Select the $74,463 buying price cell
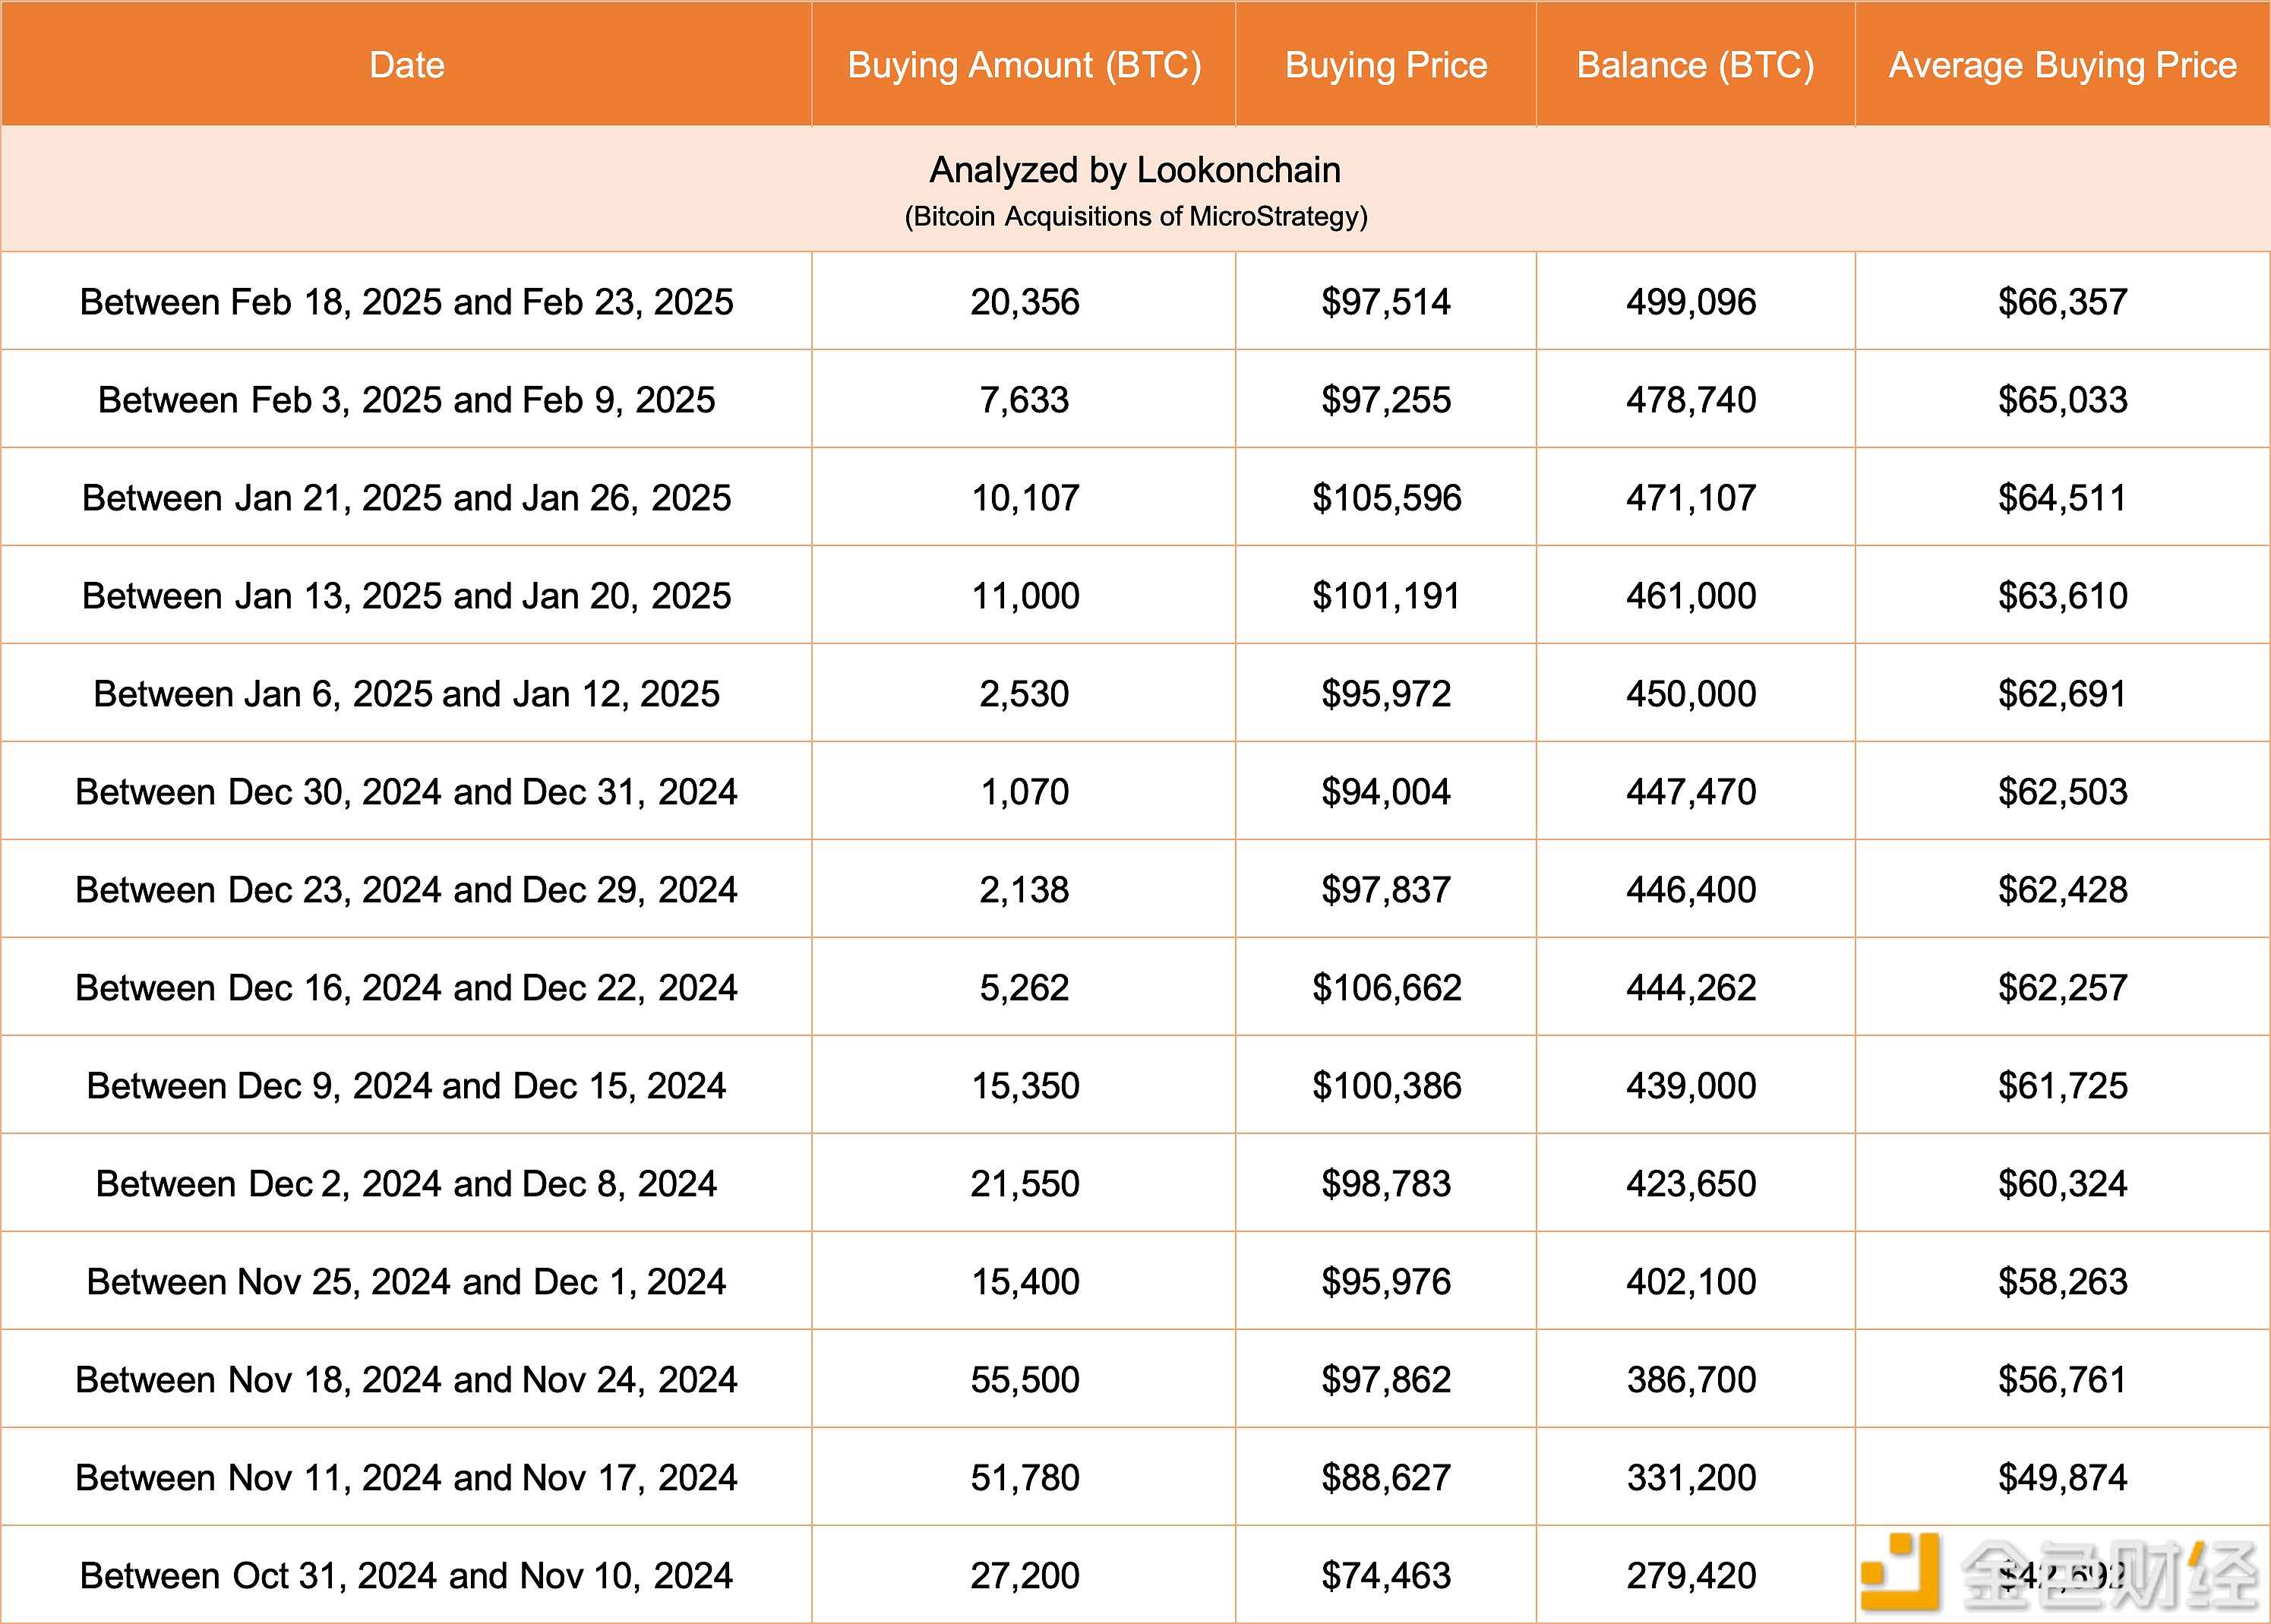 [1386, 1575]
